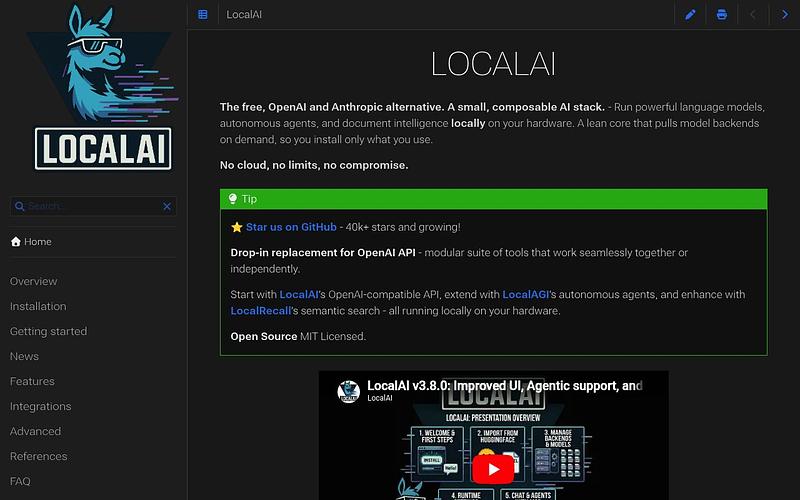This screenshot has height=500, width=800.
Task: Click the LOCALAI page heading
Action: (493, 64)
